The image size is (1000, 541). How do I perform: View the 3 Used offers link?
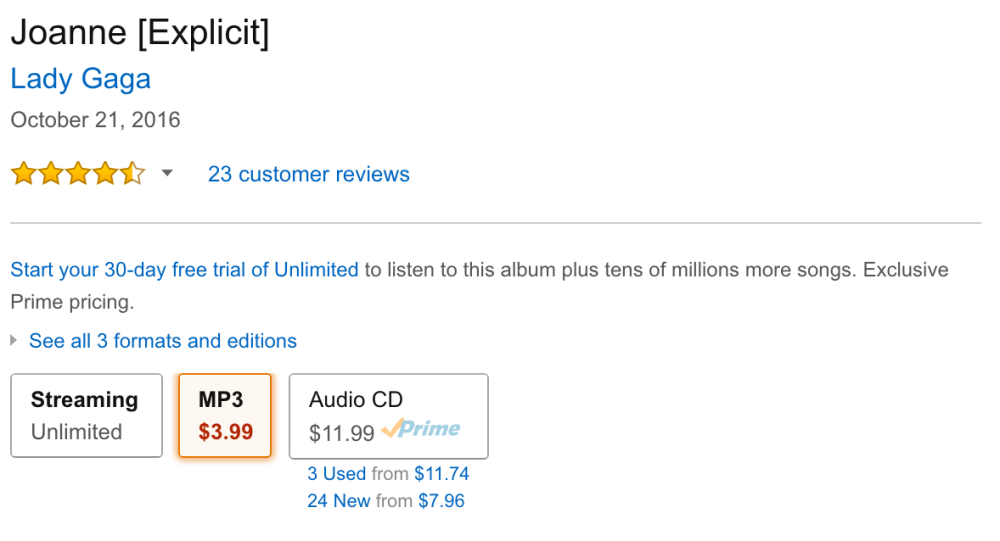tap(338, 474)
